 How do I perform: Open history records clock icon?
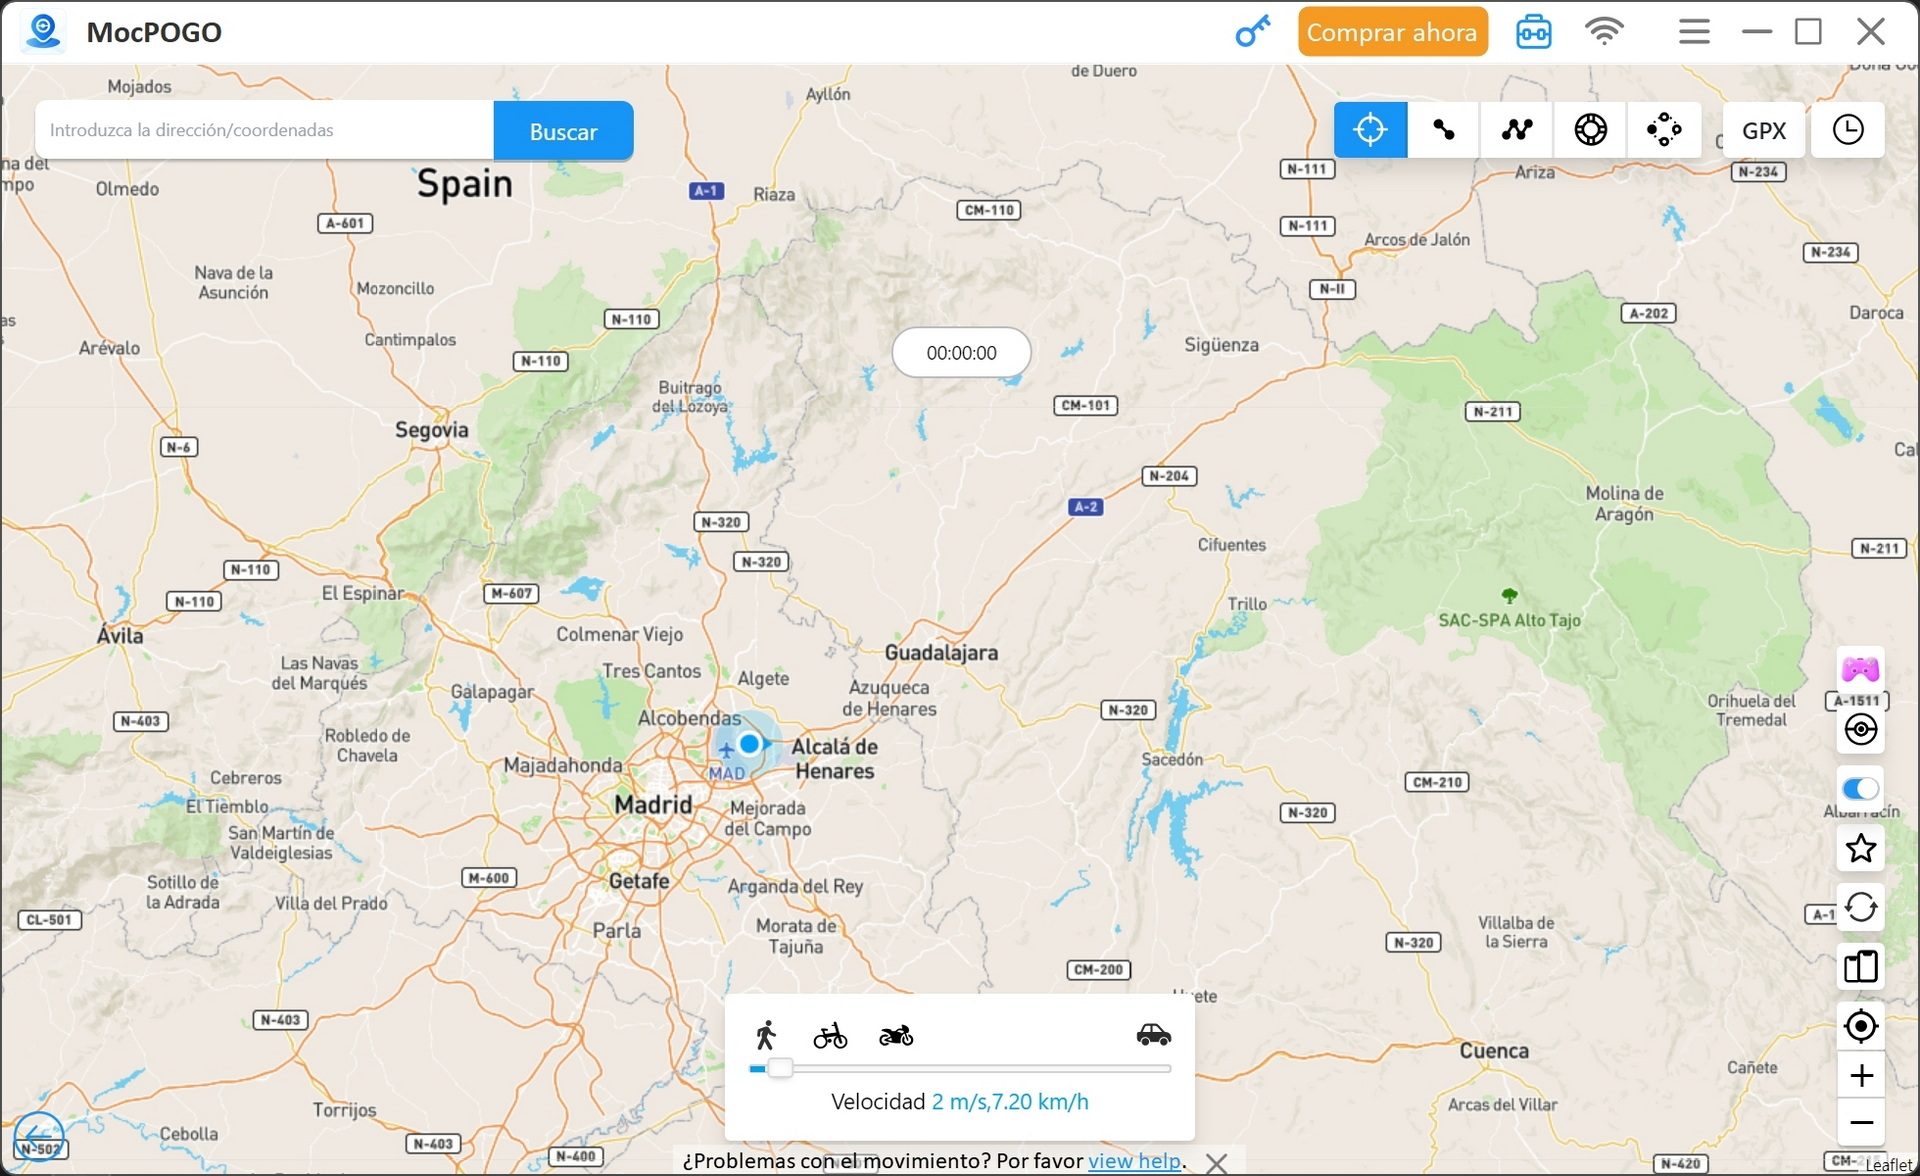(1848, 130)
